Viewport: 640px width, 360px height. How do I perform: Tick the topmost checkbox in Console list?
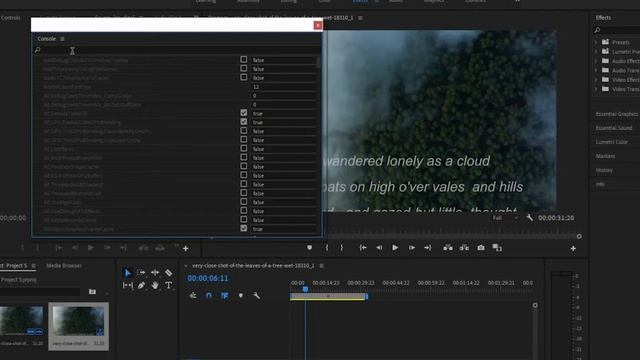[x=244, y=60]
